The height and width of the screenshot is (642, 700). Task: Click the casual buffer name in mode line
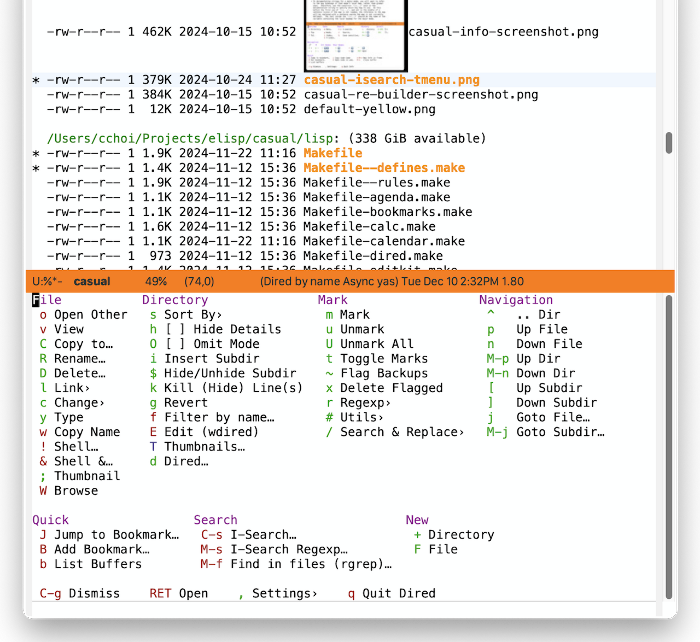point(92,282)
